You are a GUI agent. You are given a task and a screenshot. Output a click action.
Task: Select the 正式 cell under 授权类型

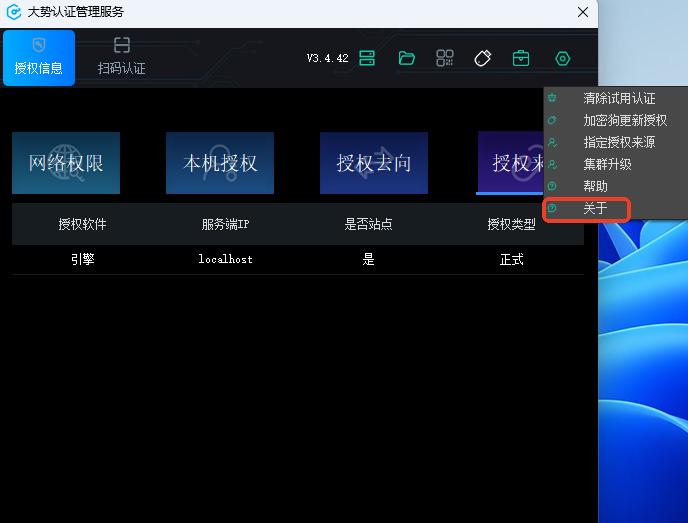coord(511,259)
